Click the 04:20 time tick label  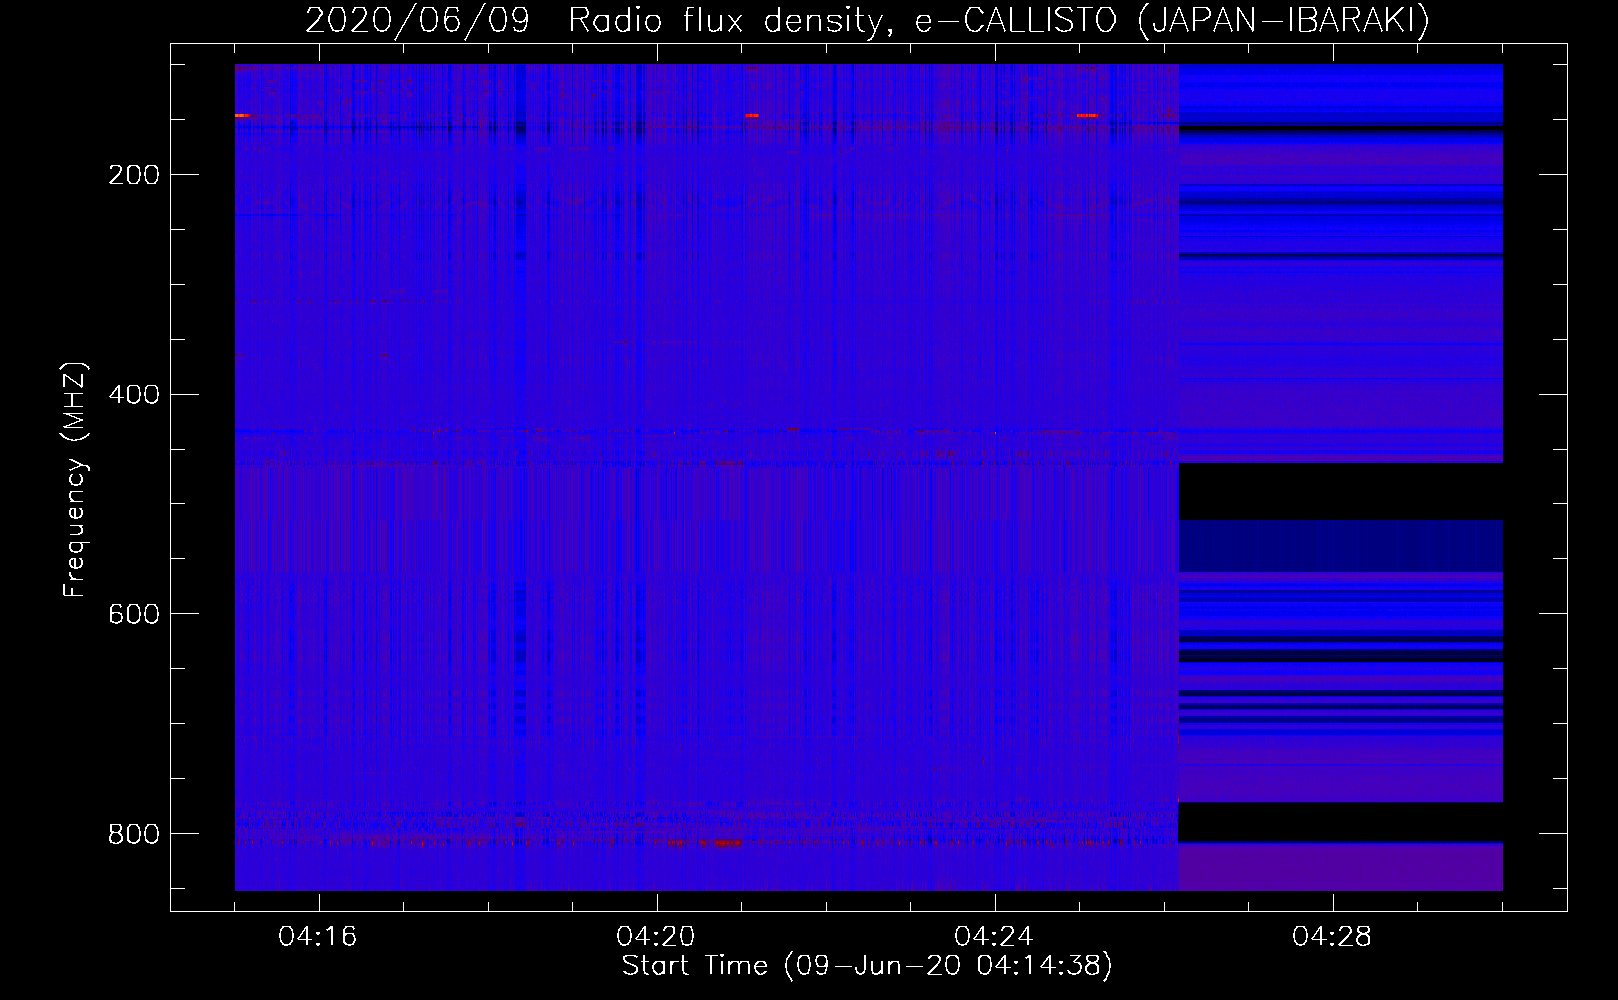coord(656,937)
